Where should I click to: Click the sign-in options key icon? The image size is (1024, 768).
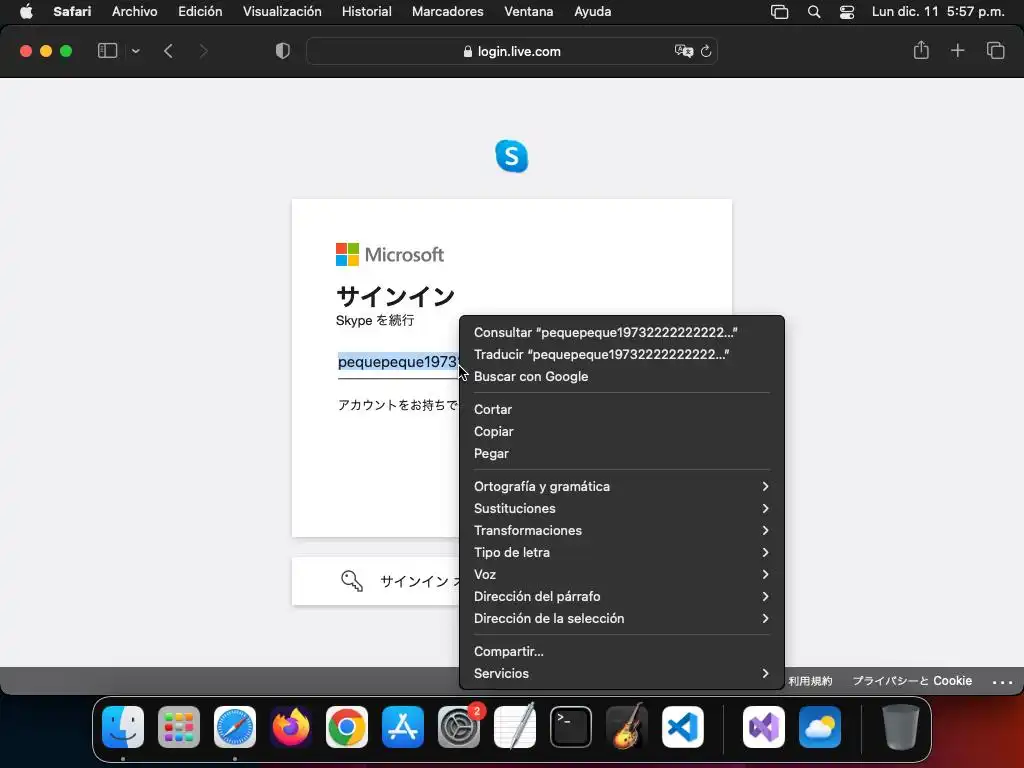click(x=351, y=581)
